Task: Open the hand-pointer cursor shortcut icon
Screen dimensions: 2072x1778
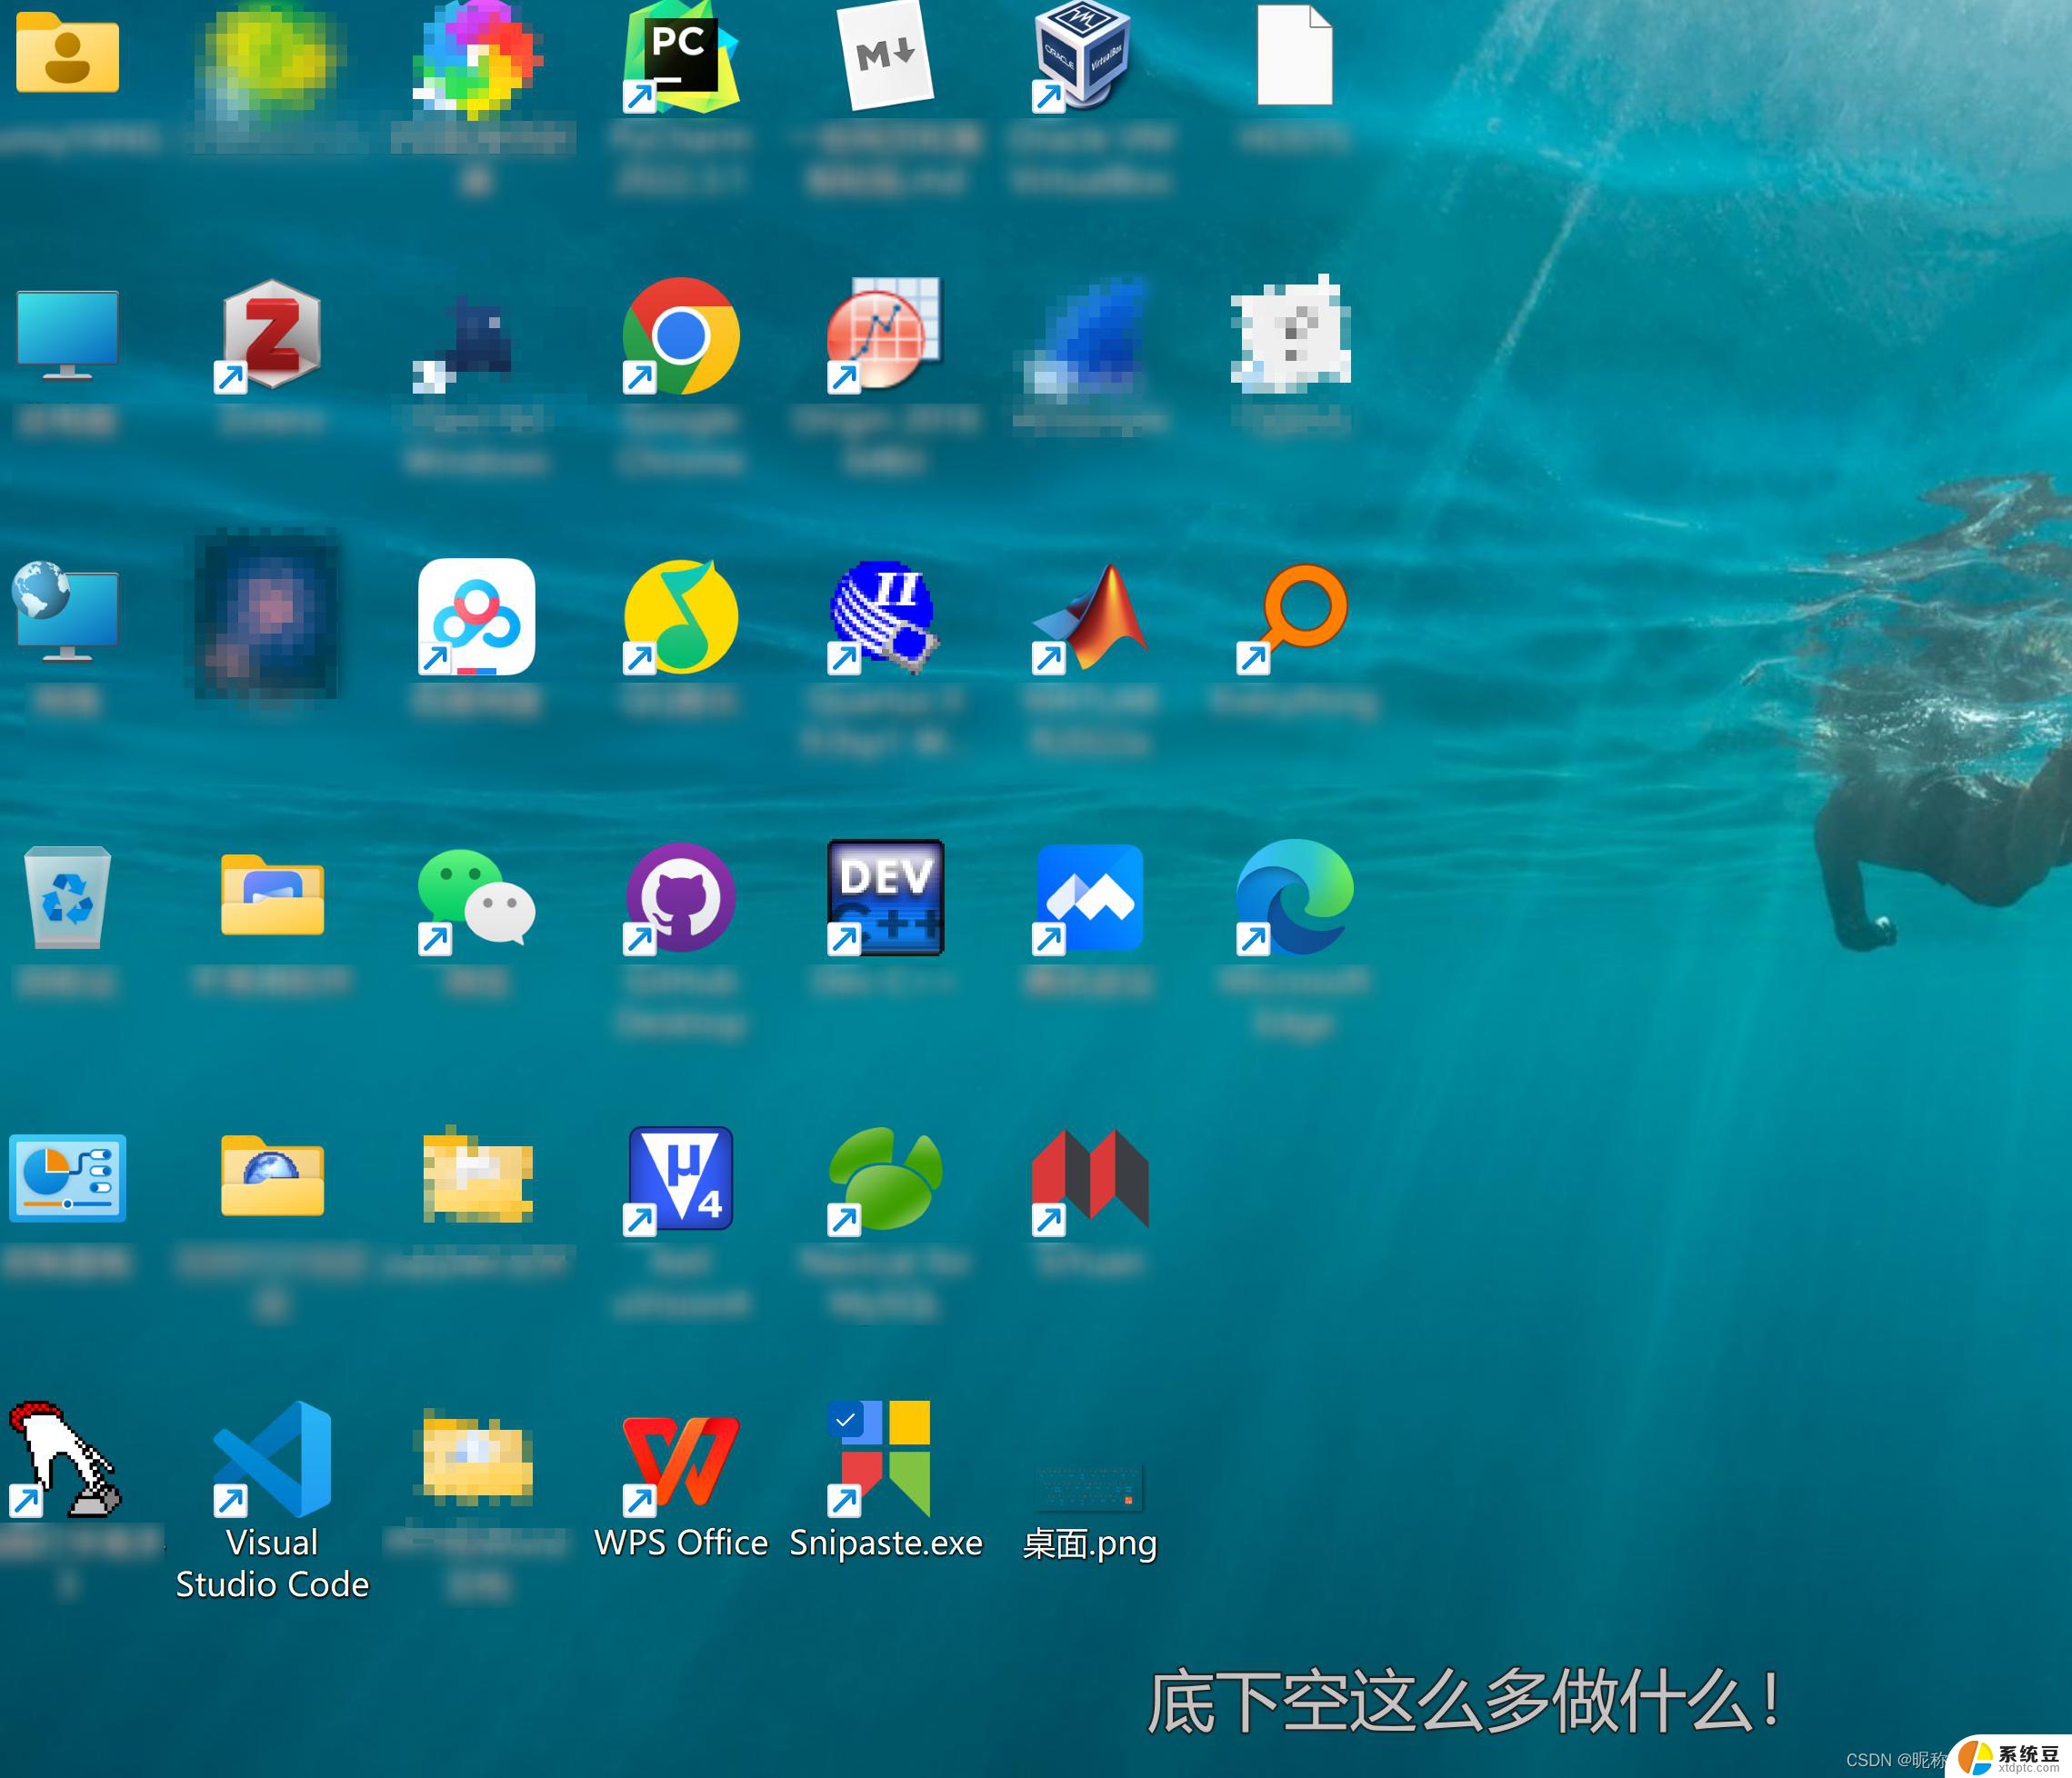Action: coord(66,1460)
